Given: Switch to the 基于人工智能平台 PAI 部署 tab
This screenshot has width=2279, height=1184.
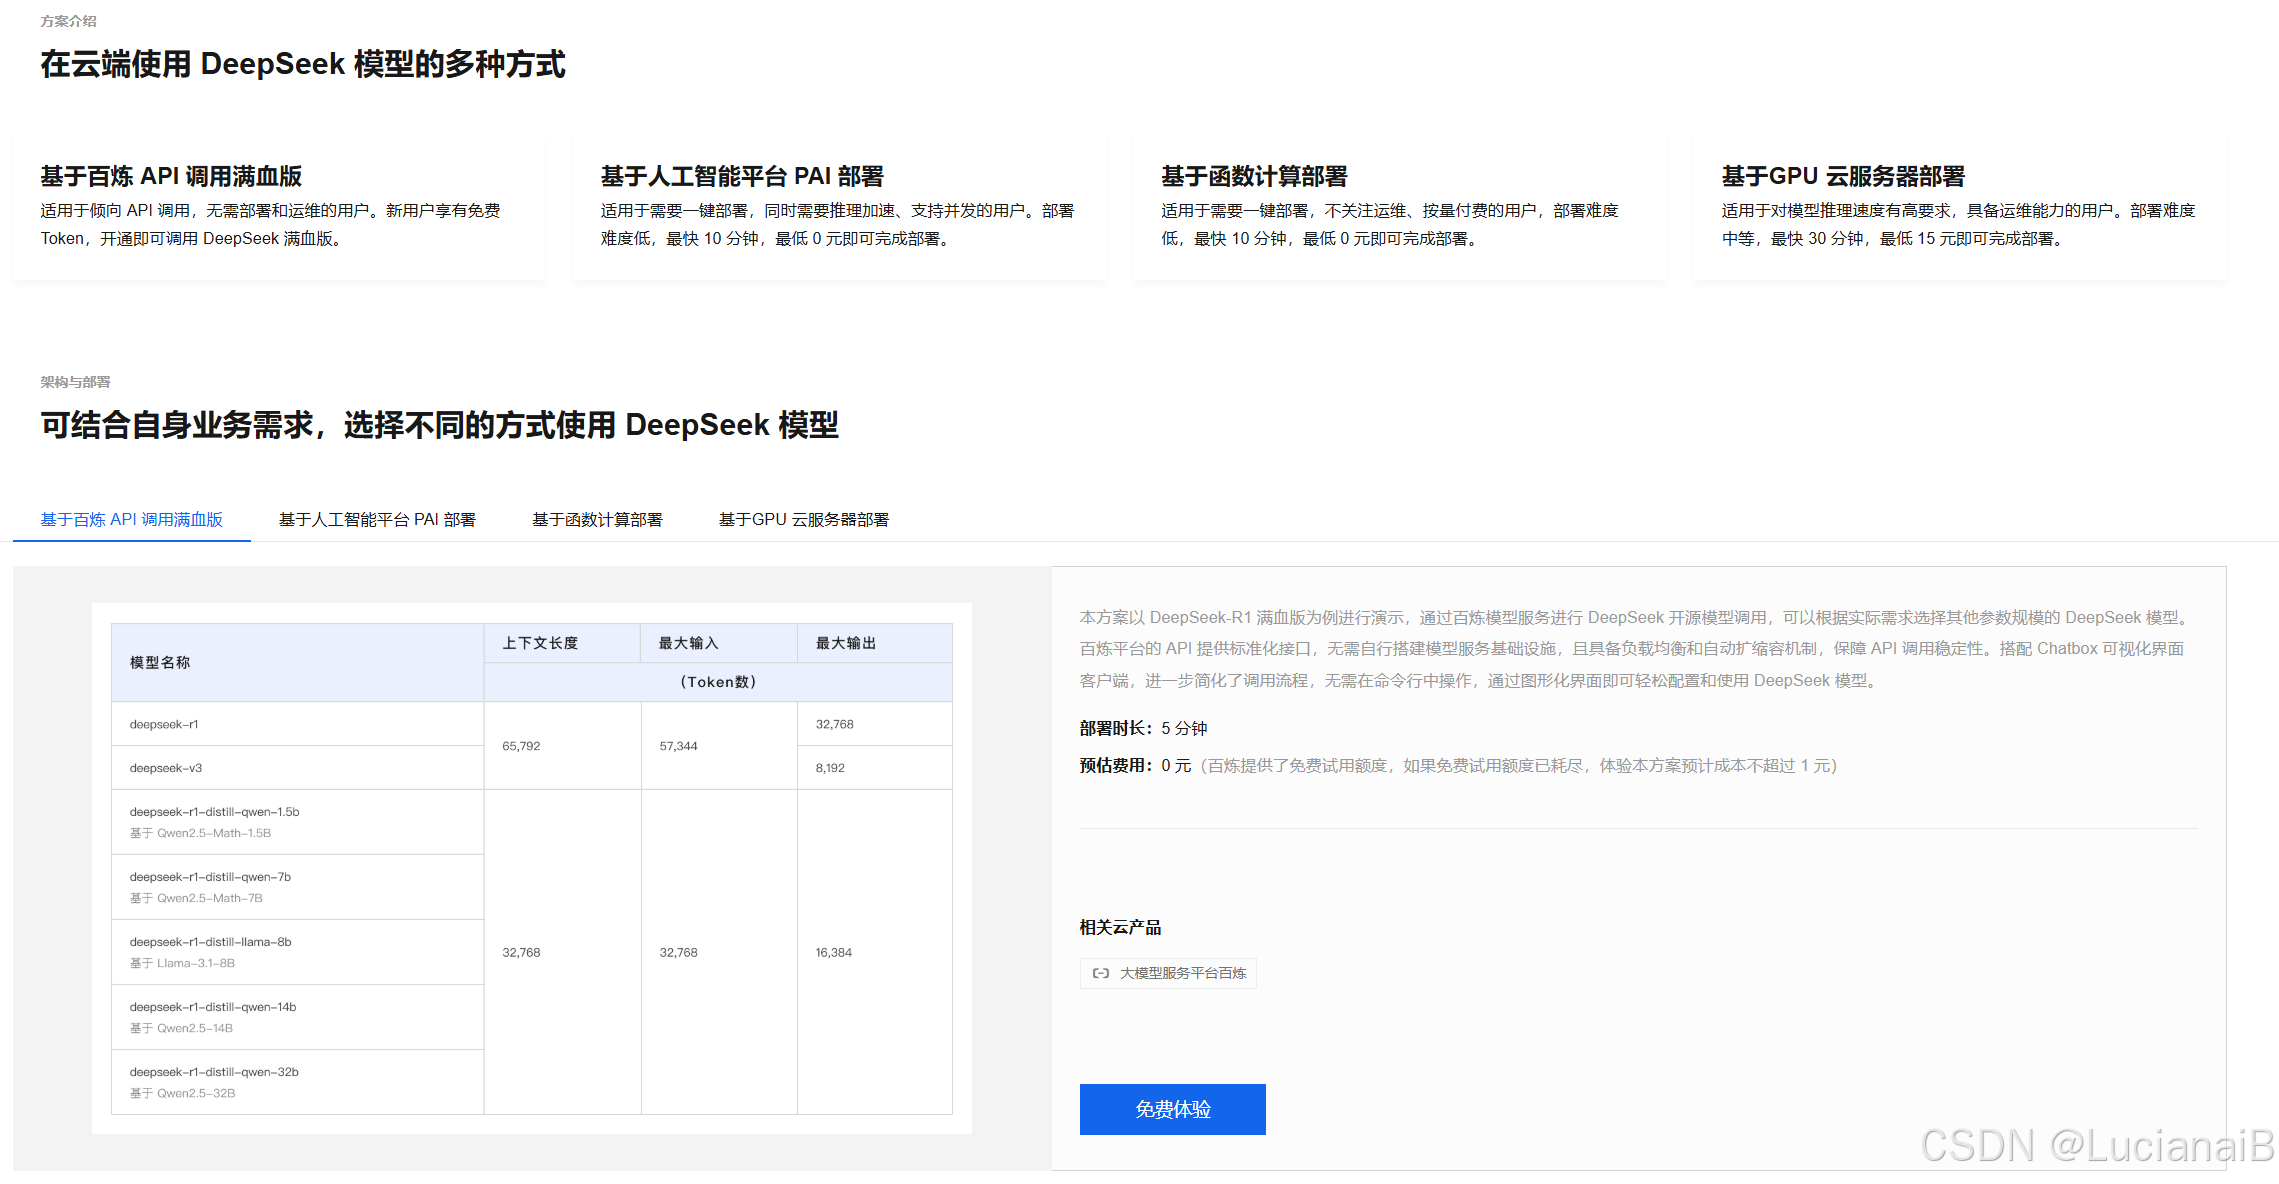Looking at the screenshot, I should click(377, 520).
